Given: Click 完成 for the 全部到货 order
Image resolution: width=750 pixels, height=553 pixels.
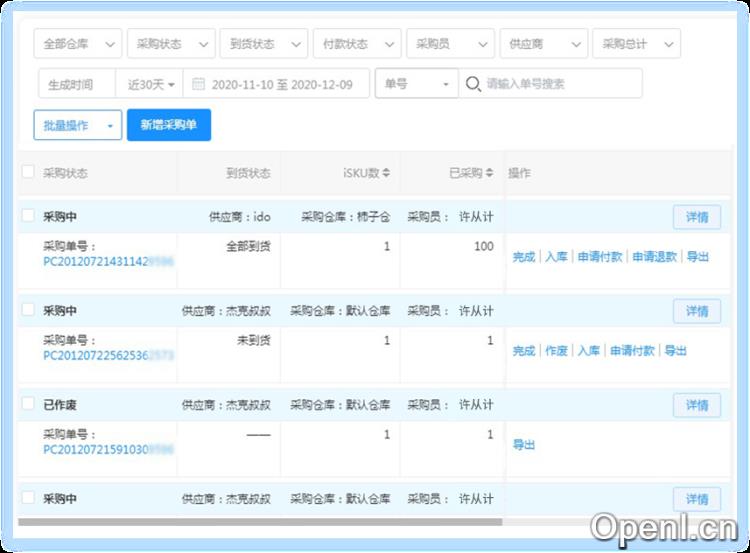Looking at the screenshot, I should tap(524, 257).
